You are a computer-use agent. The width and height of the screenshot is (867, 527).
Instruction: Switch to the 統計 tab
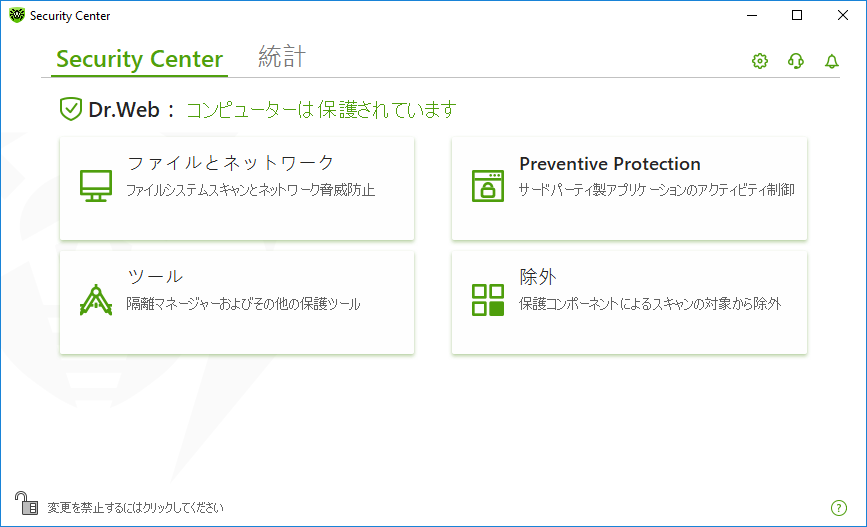point(282,57)
